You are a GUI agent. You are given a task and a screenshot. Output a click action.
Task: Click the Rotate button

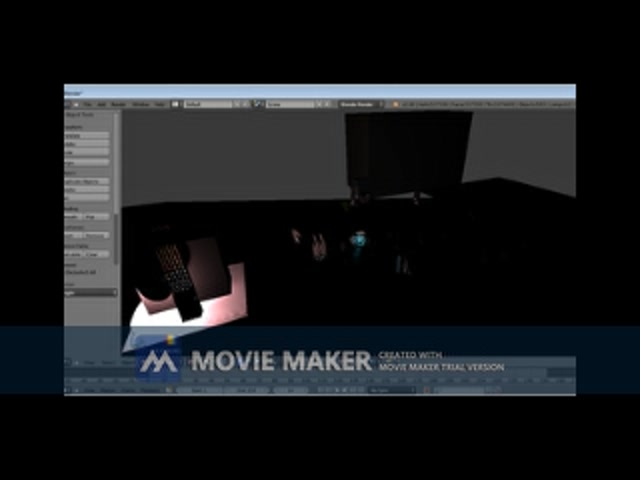(x=87, y=144)
